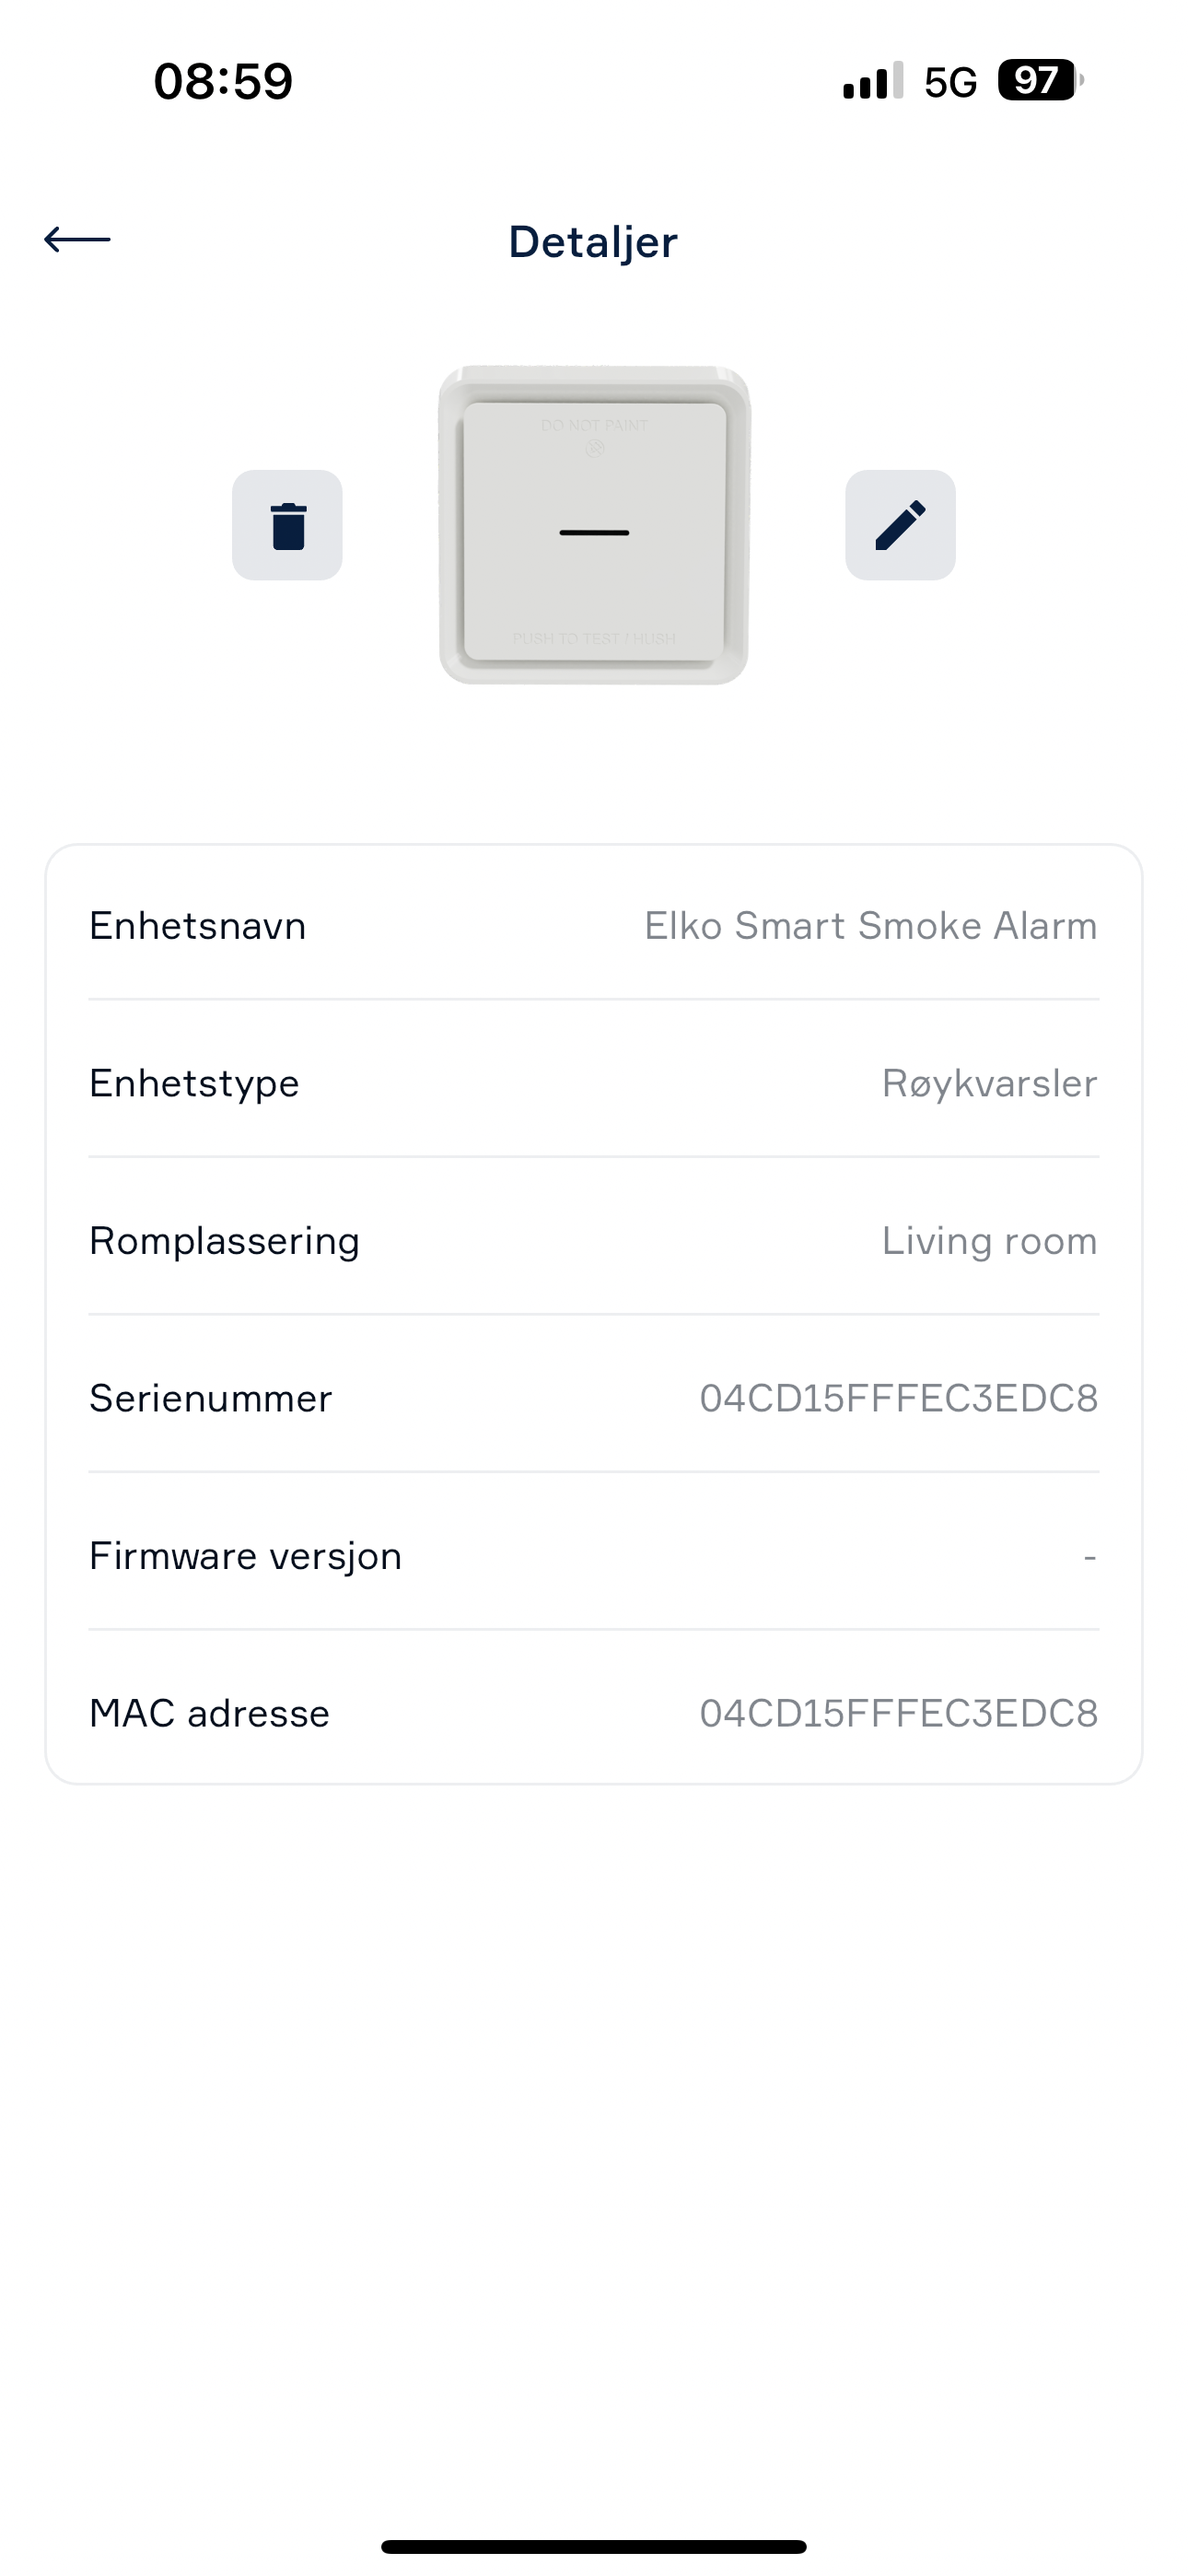Tap the MAC adresse value
This screenshot has width=1188, height=2576.
pos(899,1713)
